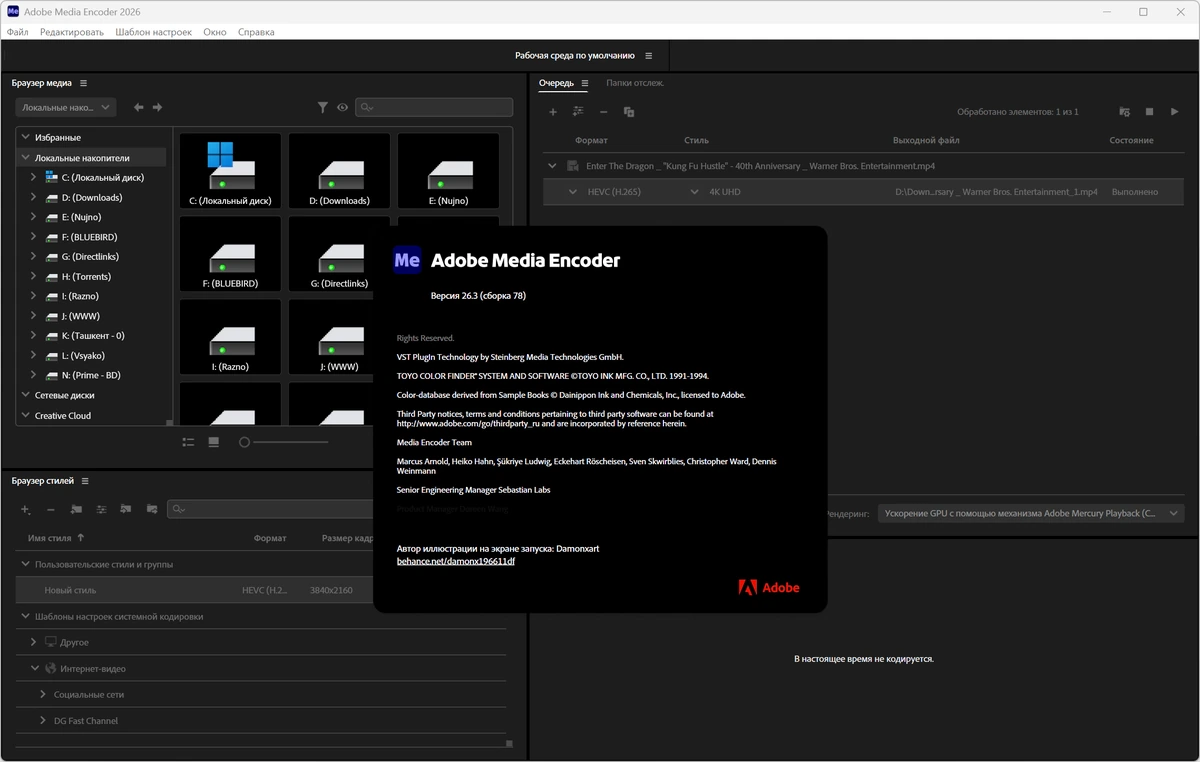1200x762 pixels.
Task: Open the 4K UHD style dropdown arrow
Action: click(695, 192)
